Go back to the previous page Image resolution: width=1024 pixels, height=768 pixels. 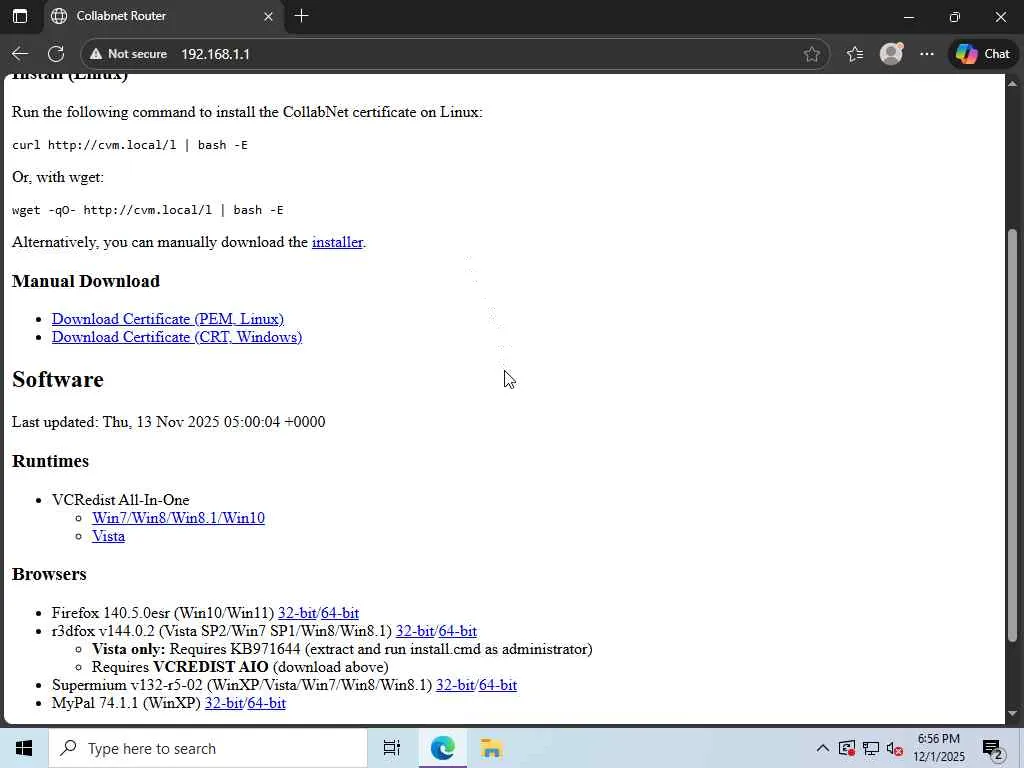[20, 54]
